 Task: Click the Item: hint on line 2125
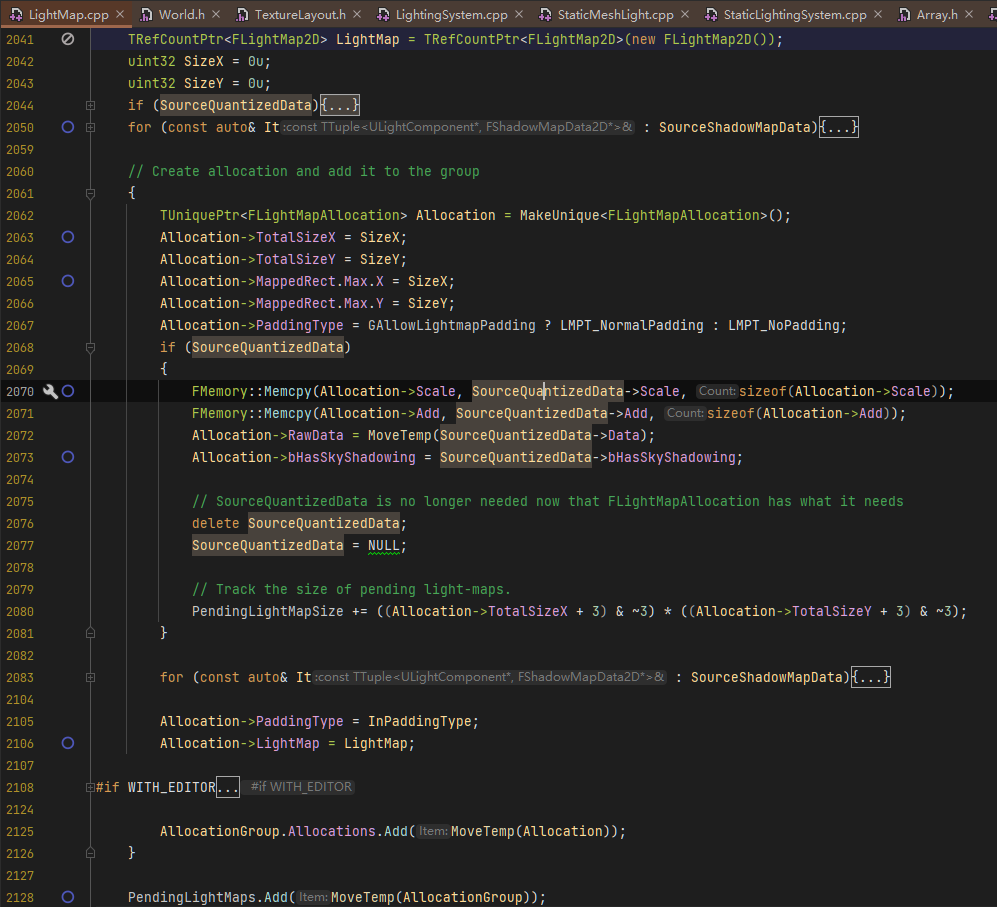tap(433, 831)
